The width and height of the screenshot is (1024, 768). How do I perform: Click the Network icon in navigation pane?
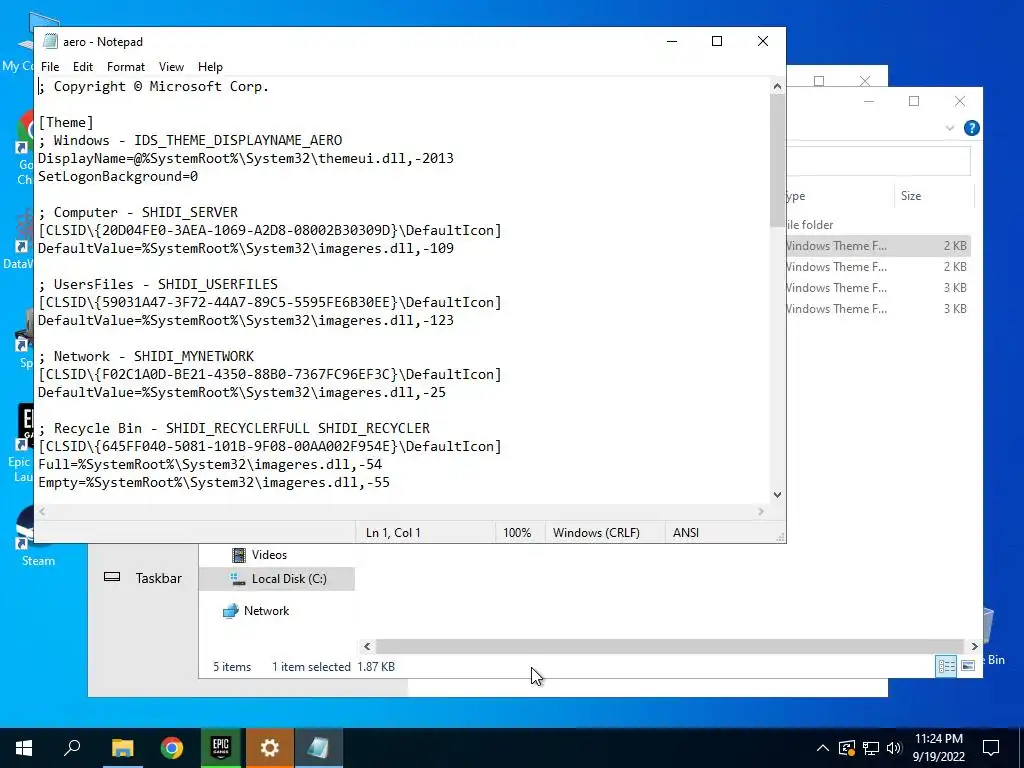tap(230, 611)
